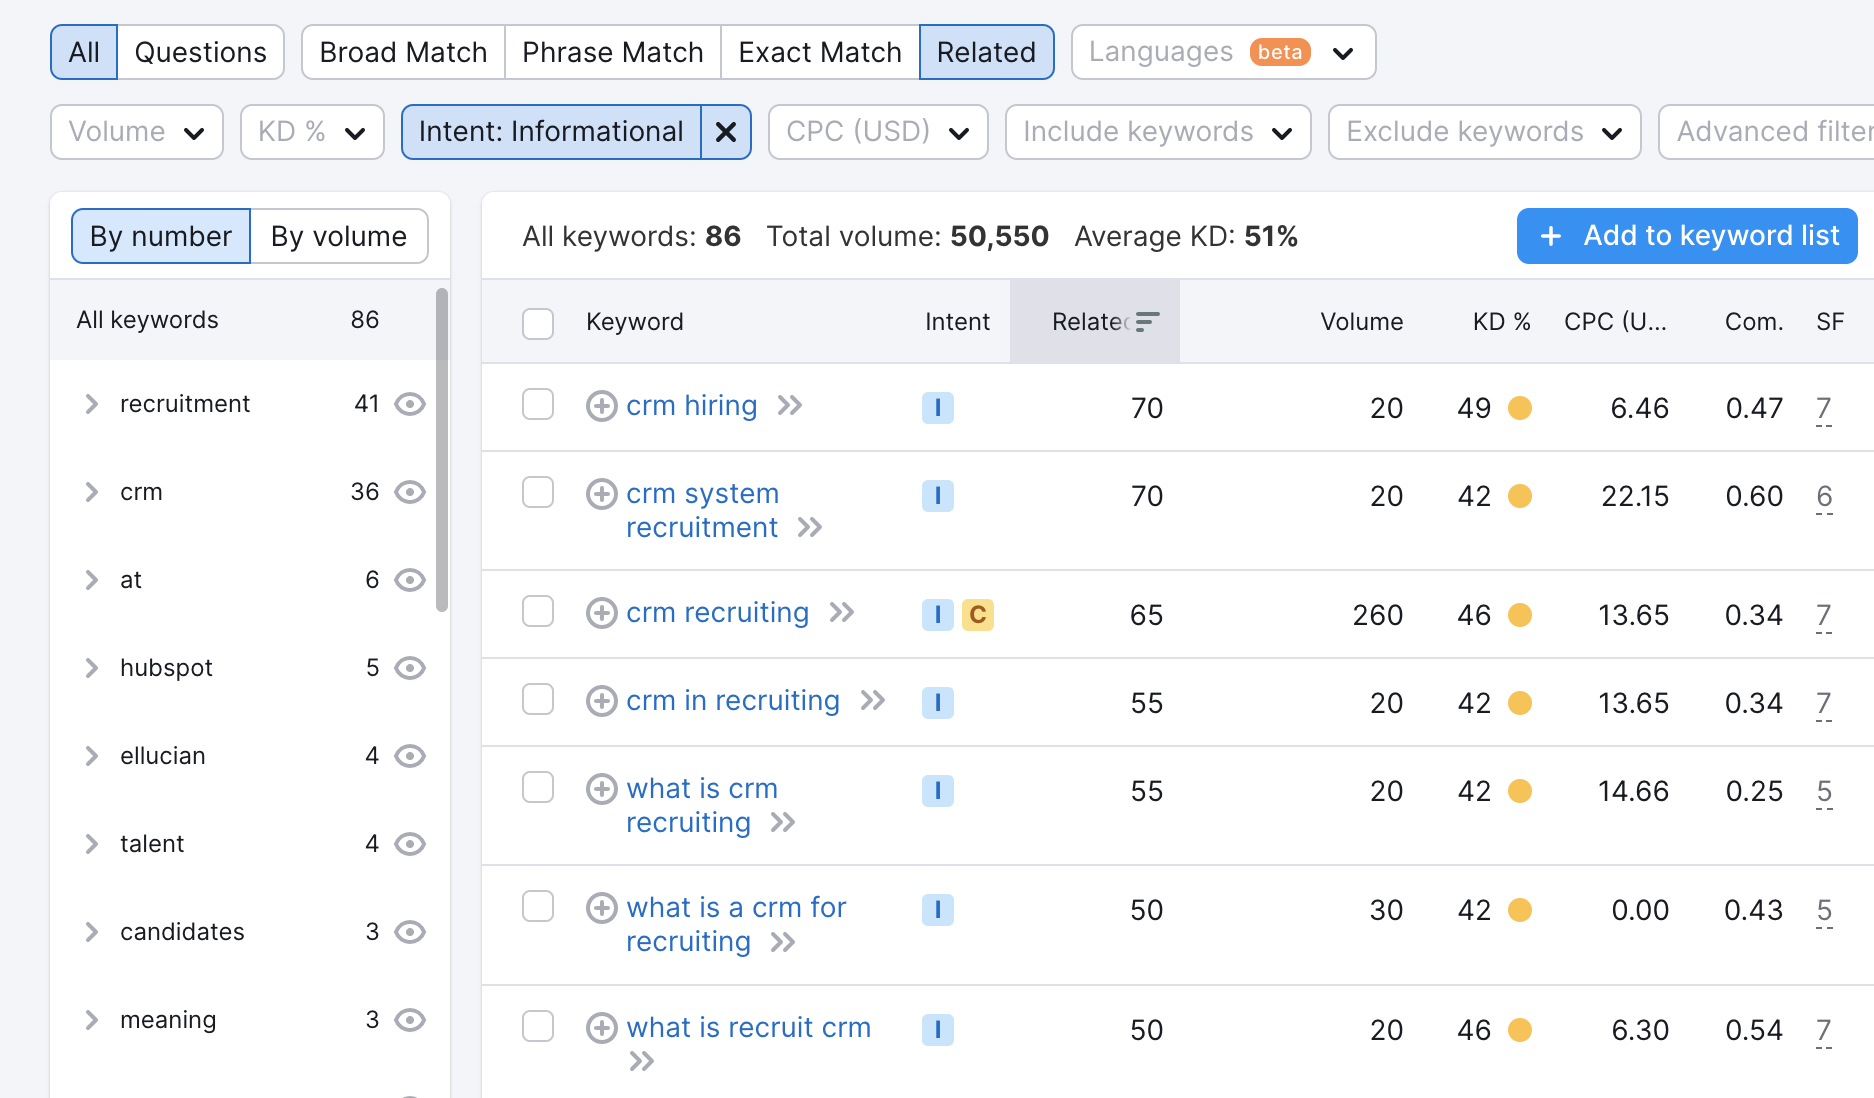Click the plus icon beside crm hiring
This screenshot has height=1098, width=1874.
pos(601,406)
